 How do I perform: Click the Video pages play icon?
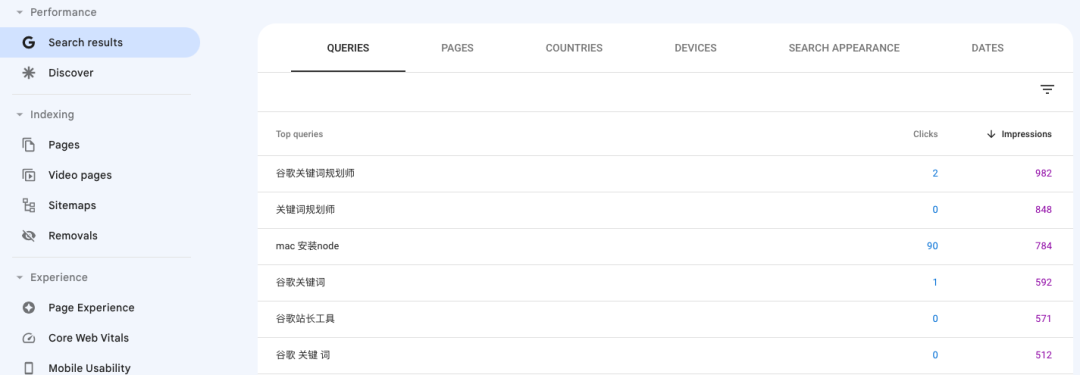[x=28, y=175]
